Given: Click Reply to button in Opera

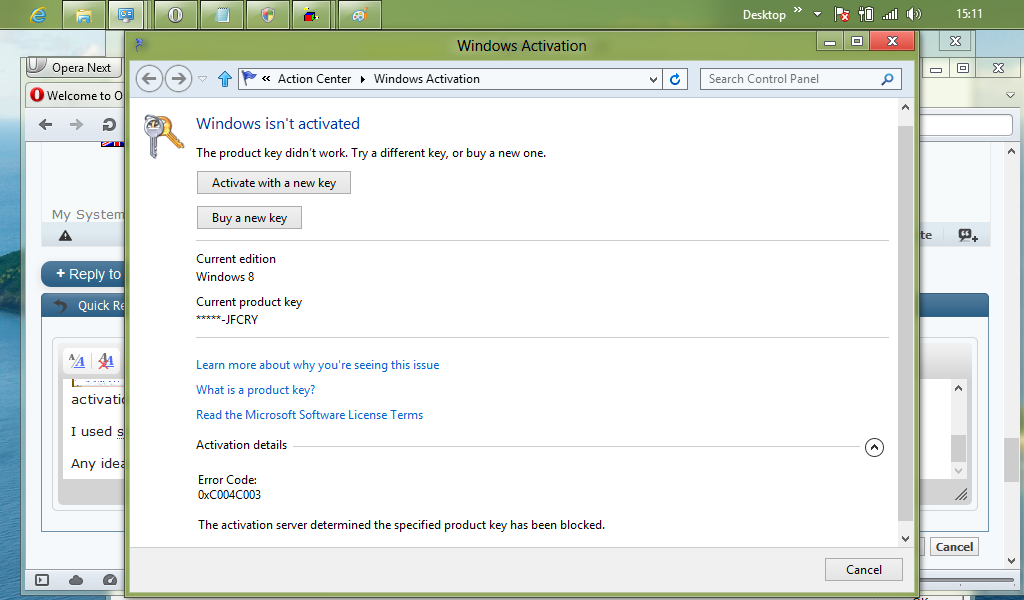Looking at the screenshot, I should coord(84,274).
